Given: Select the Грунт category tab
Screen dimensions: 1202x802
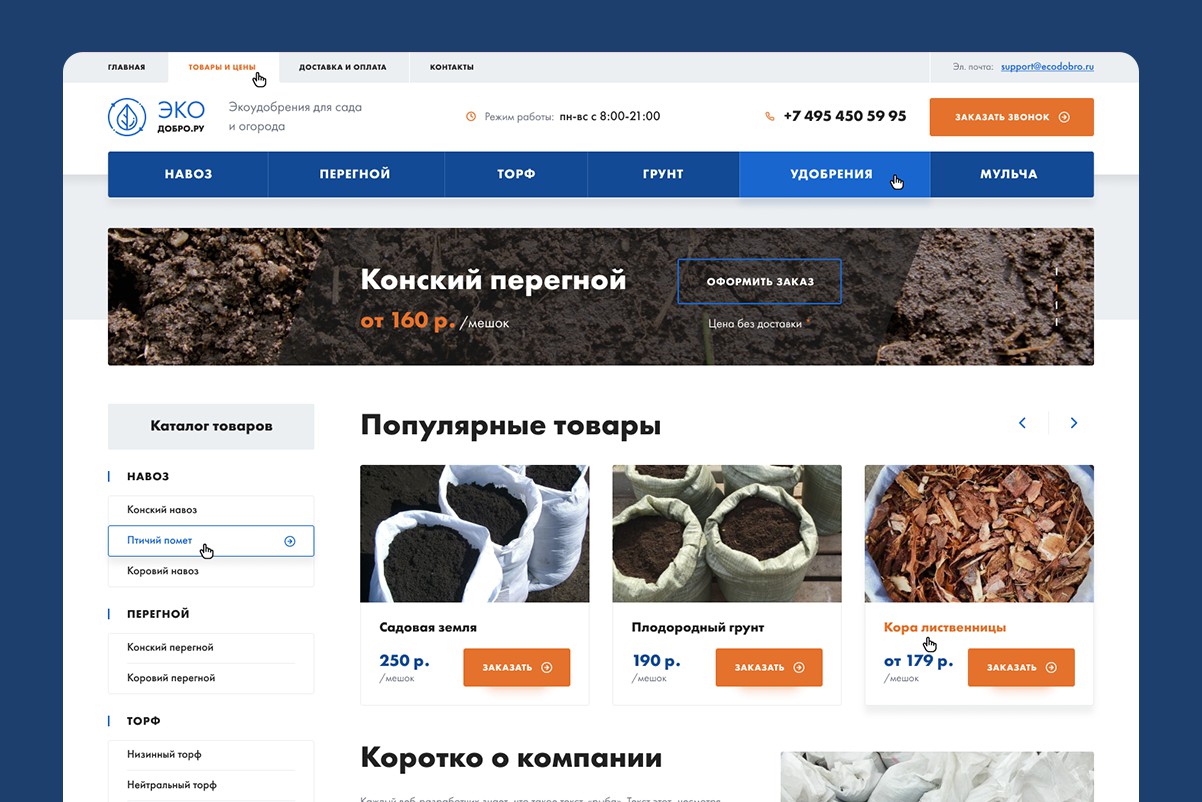Looking at the screenshot, I should [x=663, y=174].
